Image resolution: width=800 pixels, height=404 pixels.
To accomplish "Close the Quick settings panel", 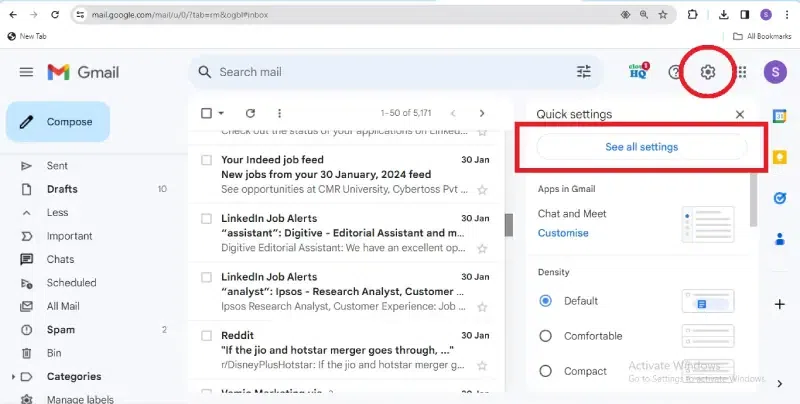I will [740, 114].
